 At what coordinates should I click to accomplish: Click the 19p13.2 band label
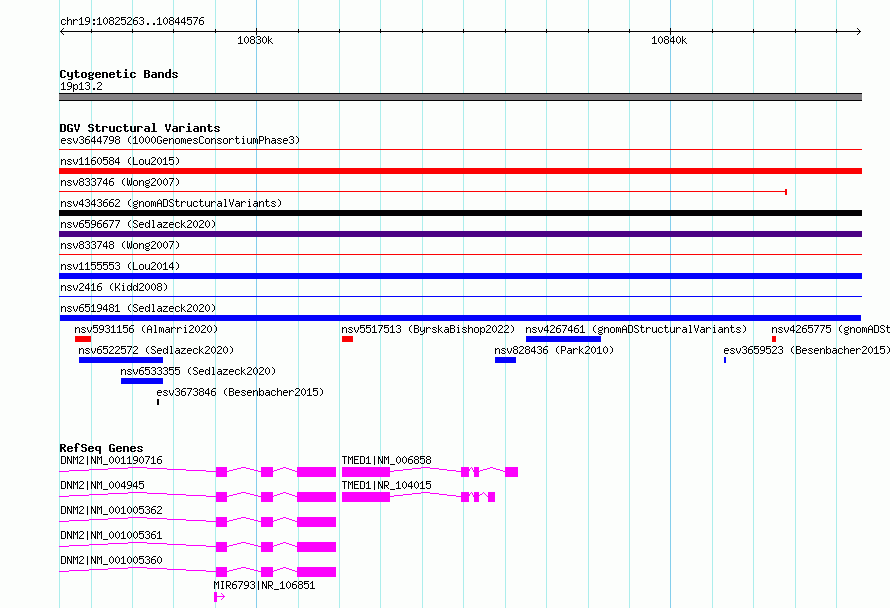(81, 86)
